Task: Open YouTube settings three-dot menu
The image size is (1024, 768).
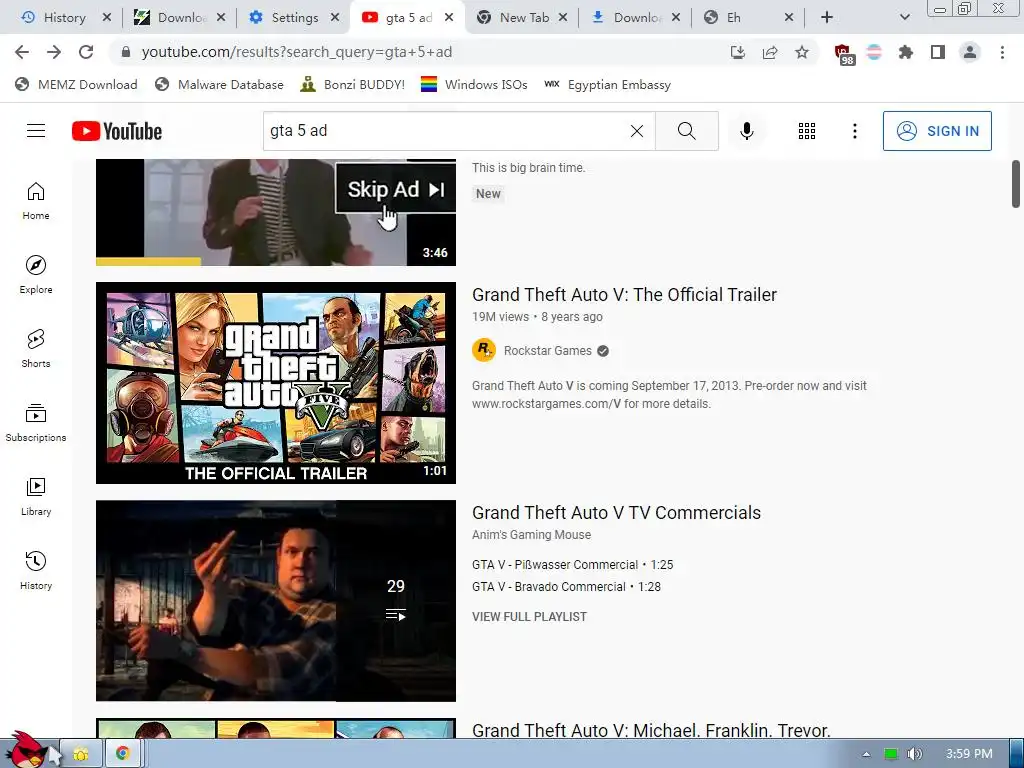Action: tap(854, 131)
